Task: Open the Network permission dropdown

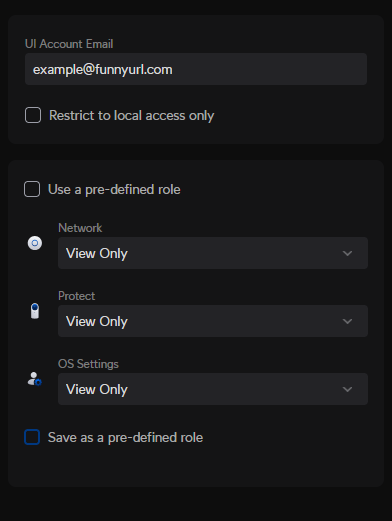Action: (x=213, y=253)
